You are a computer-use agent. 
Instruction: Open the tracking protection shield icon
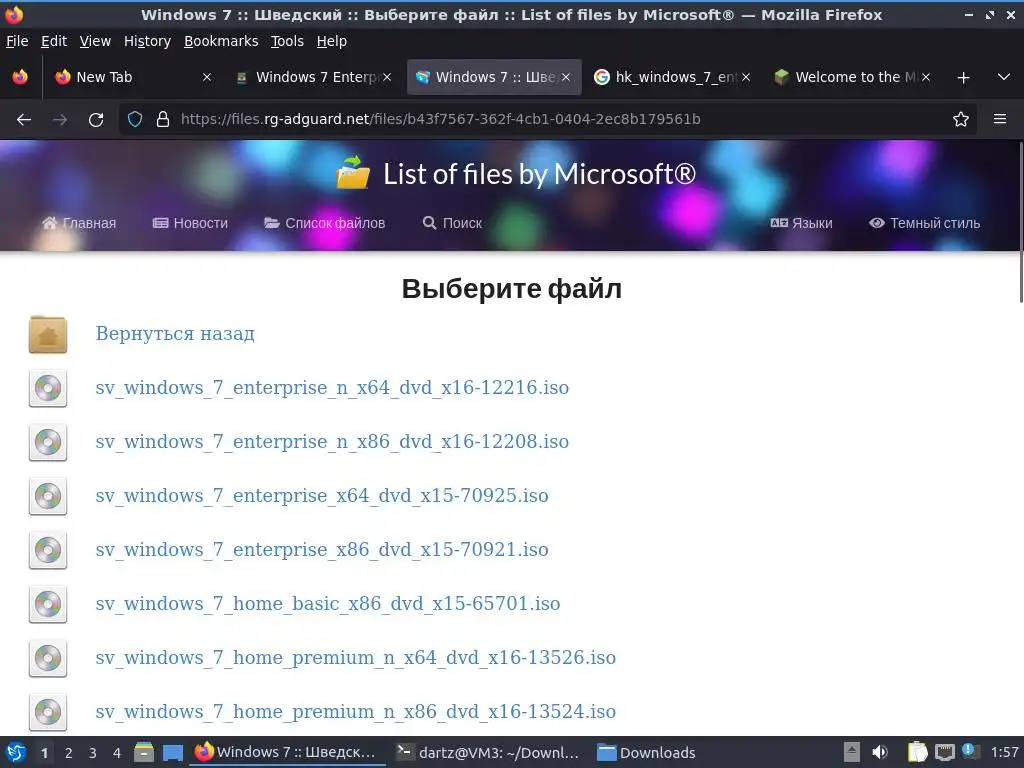[x=135, y=120]
